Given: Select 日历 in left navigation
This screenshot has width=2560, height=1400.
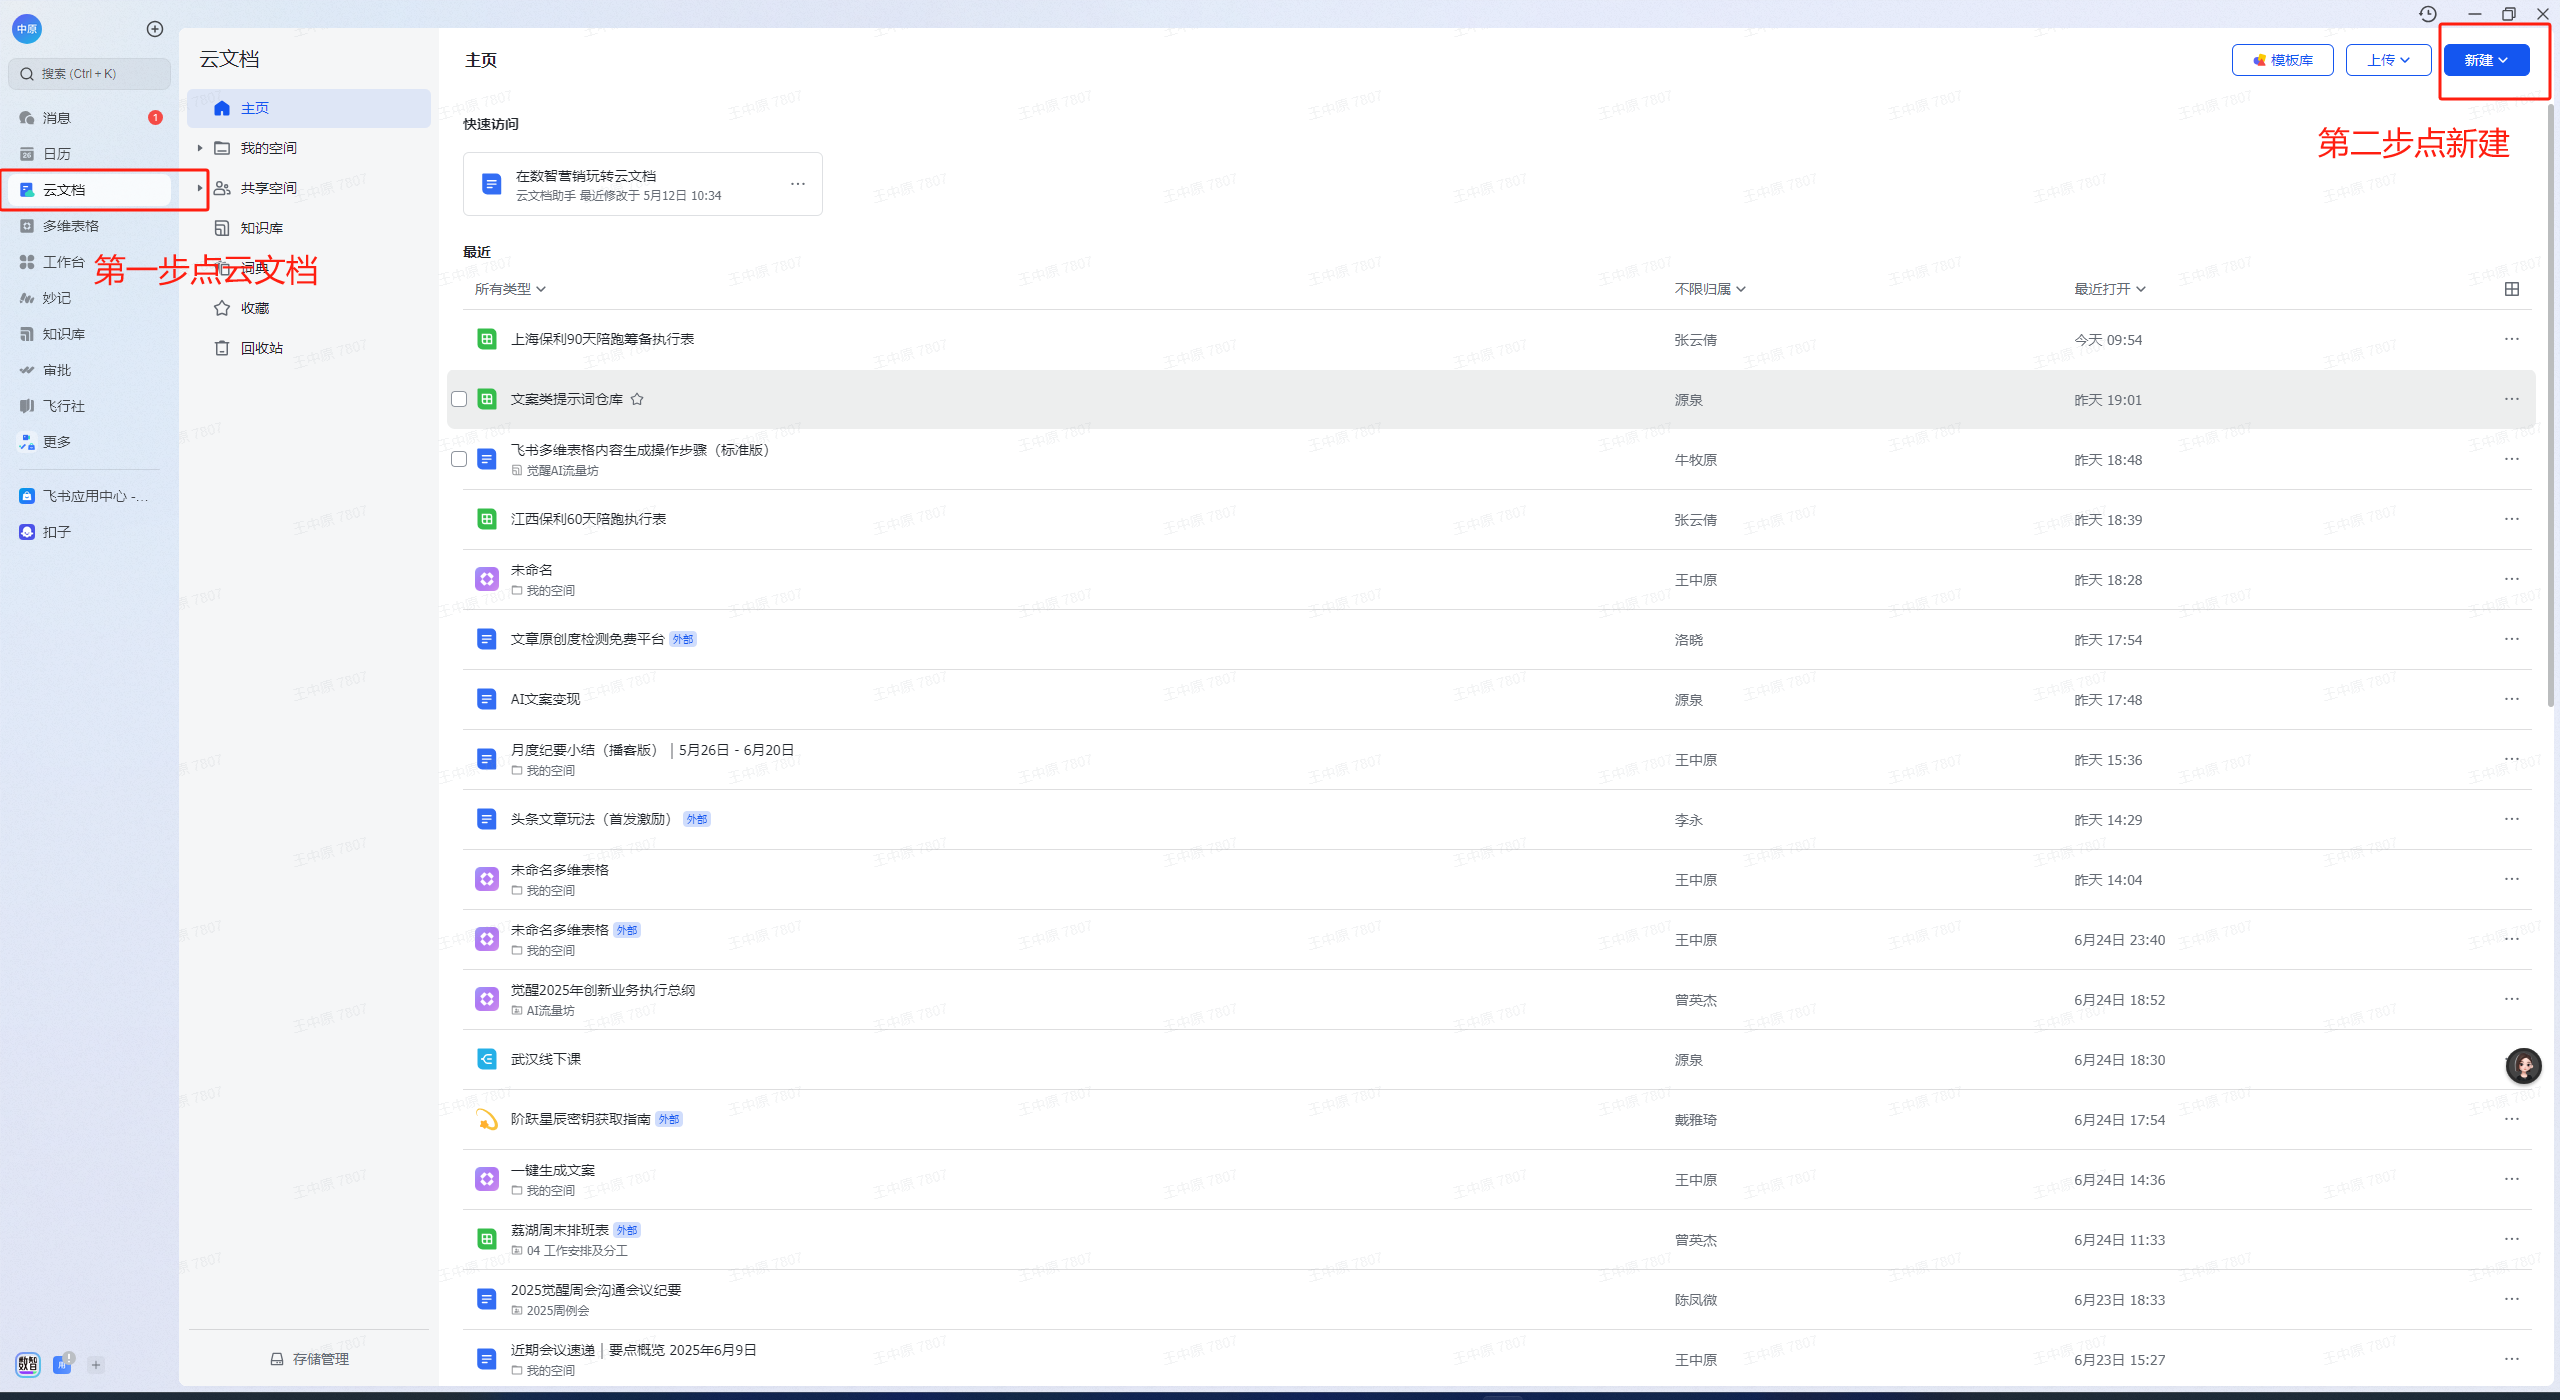Looking at the screenshot, I should click(56, 154).
